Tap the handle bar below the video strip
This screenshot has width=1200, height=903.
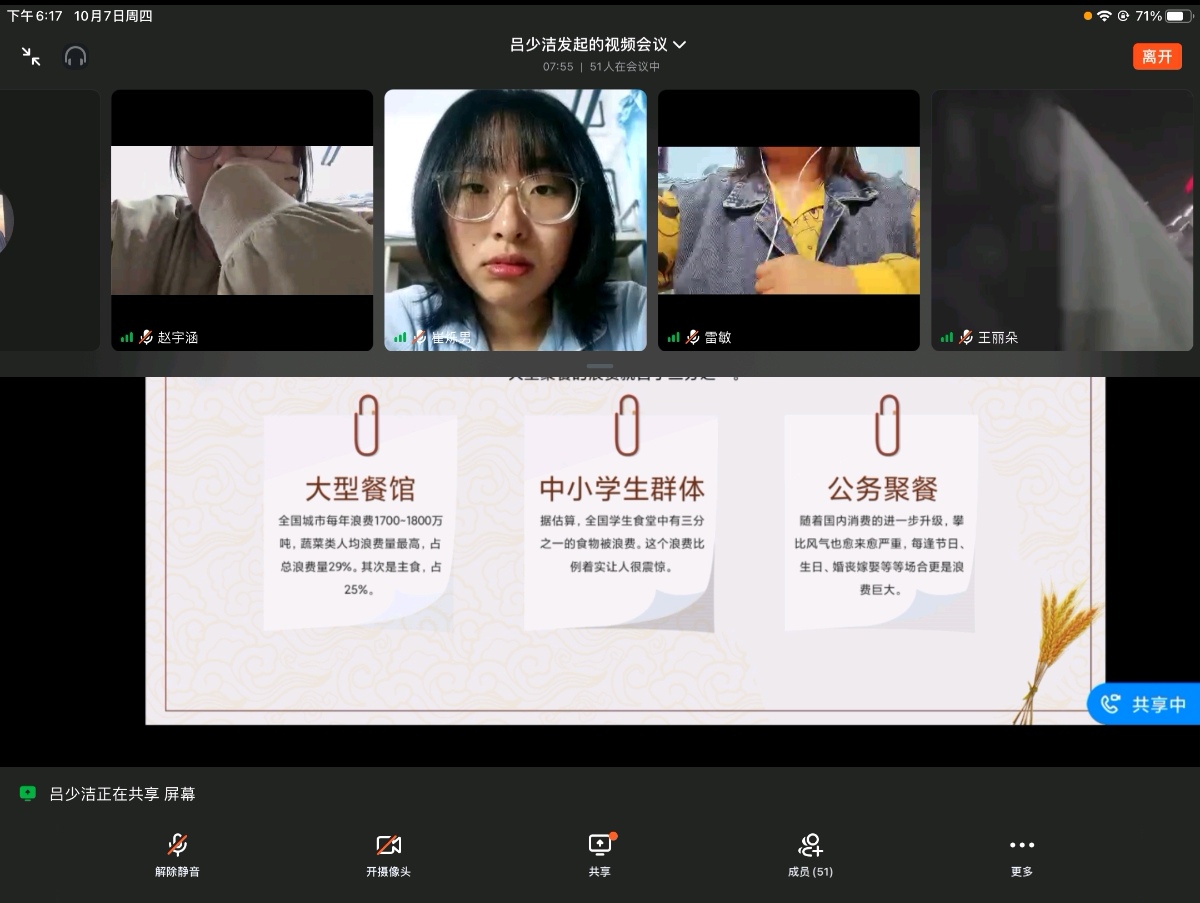[600, 367]
